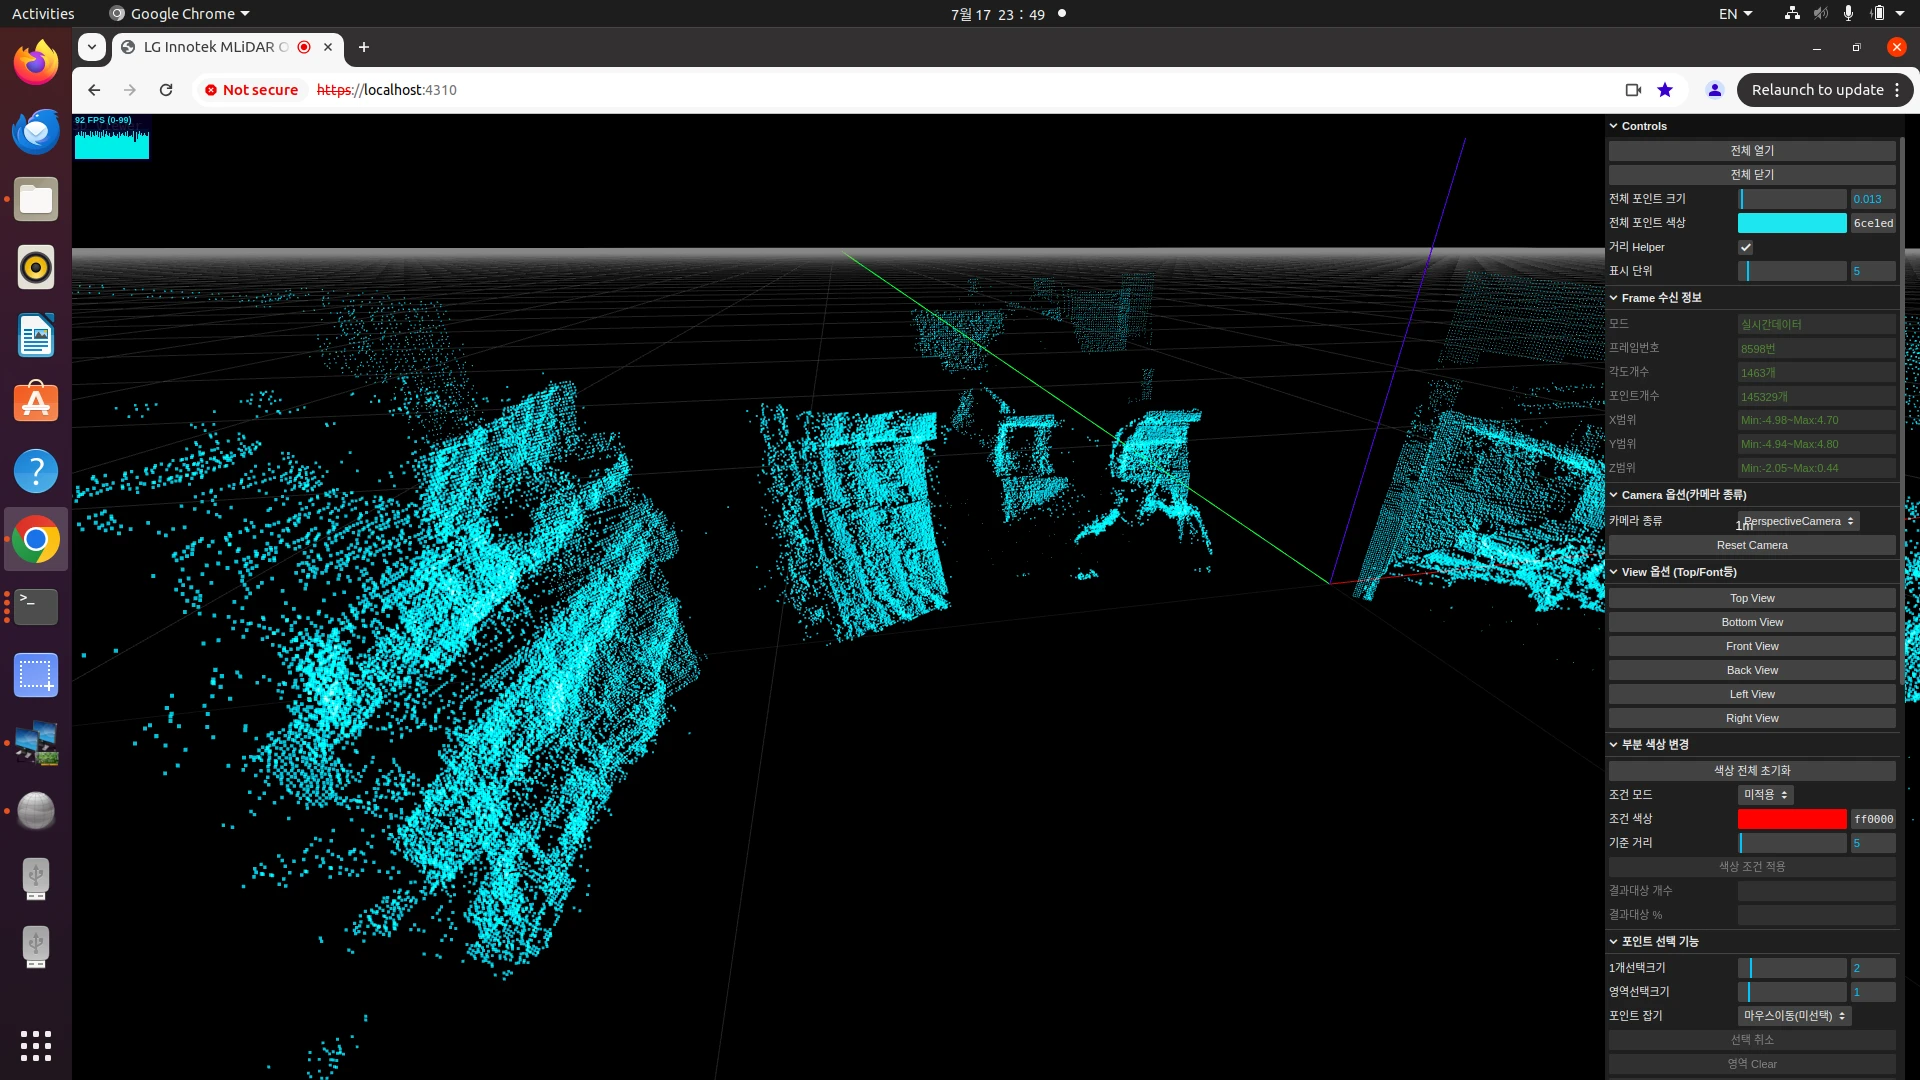Open the 카메라 종류 PerspectiveCamera dropdown

coord(1798,521)
